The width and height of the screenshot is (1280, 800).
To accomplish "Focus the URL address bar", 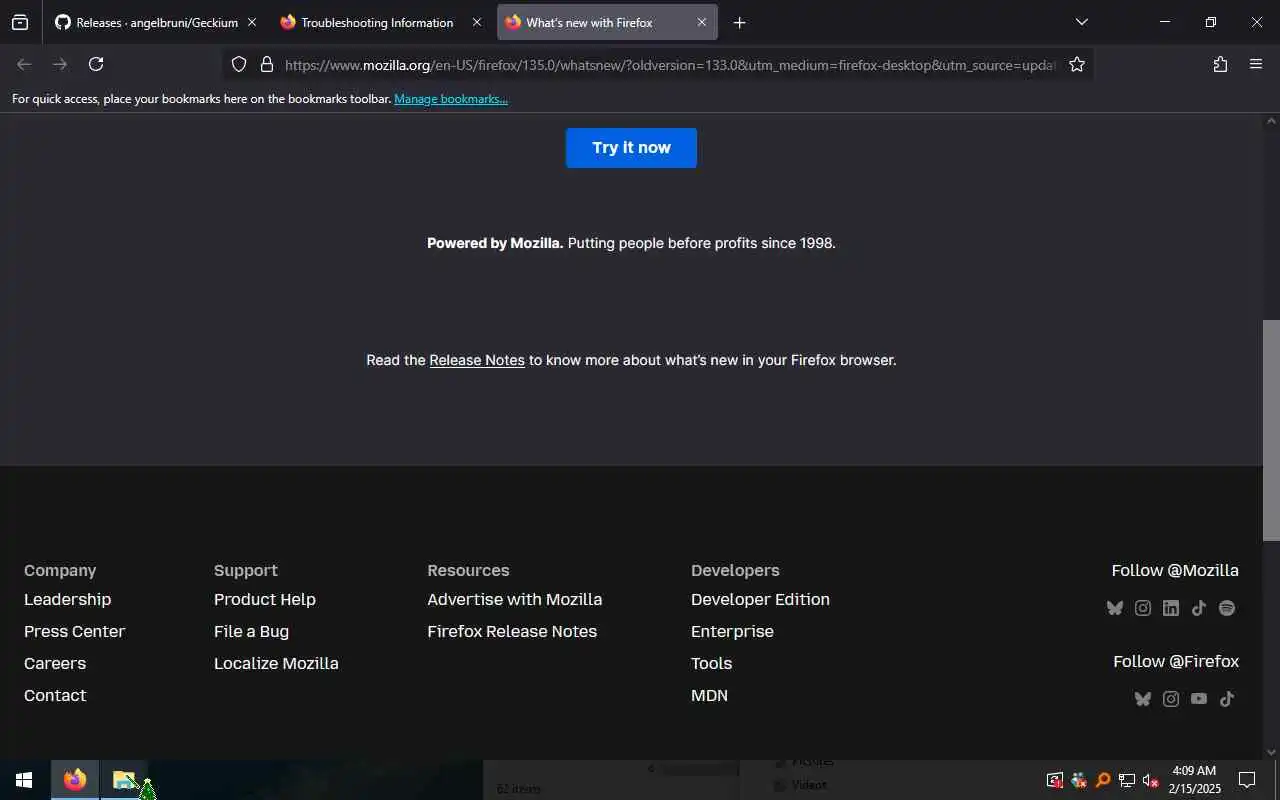I will (x=670, y=64).
